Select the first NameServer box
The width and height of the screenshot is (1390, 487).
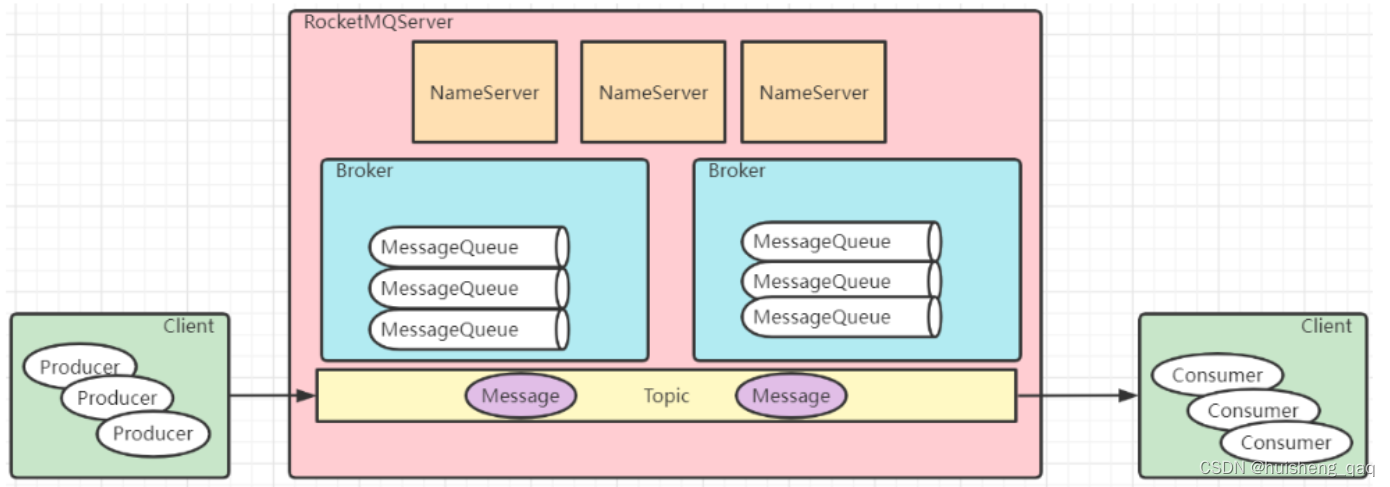click(485, 92)
